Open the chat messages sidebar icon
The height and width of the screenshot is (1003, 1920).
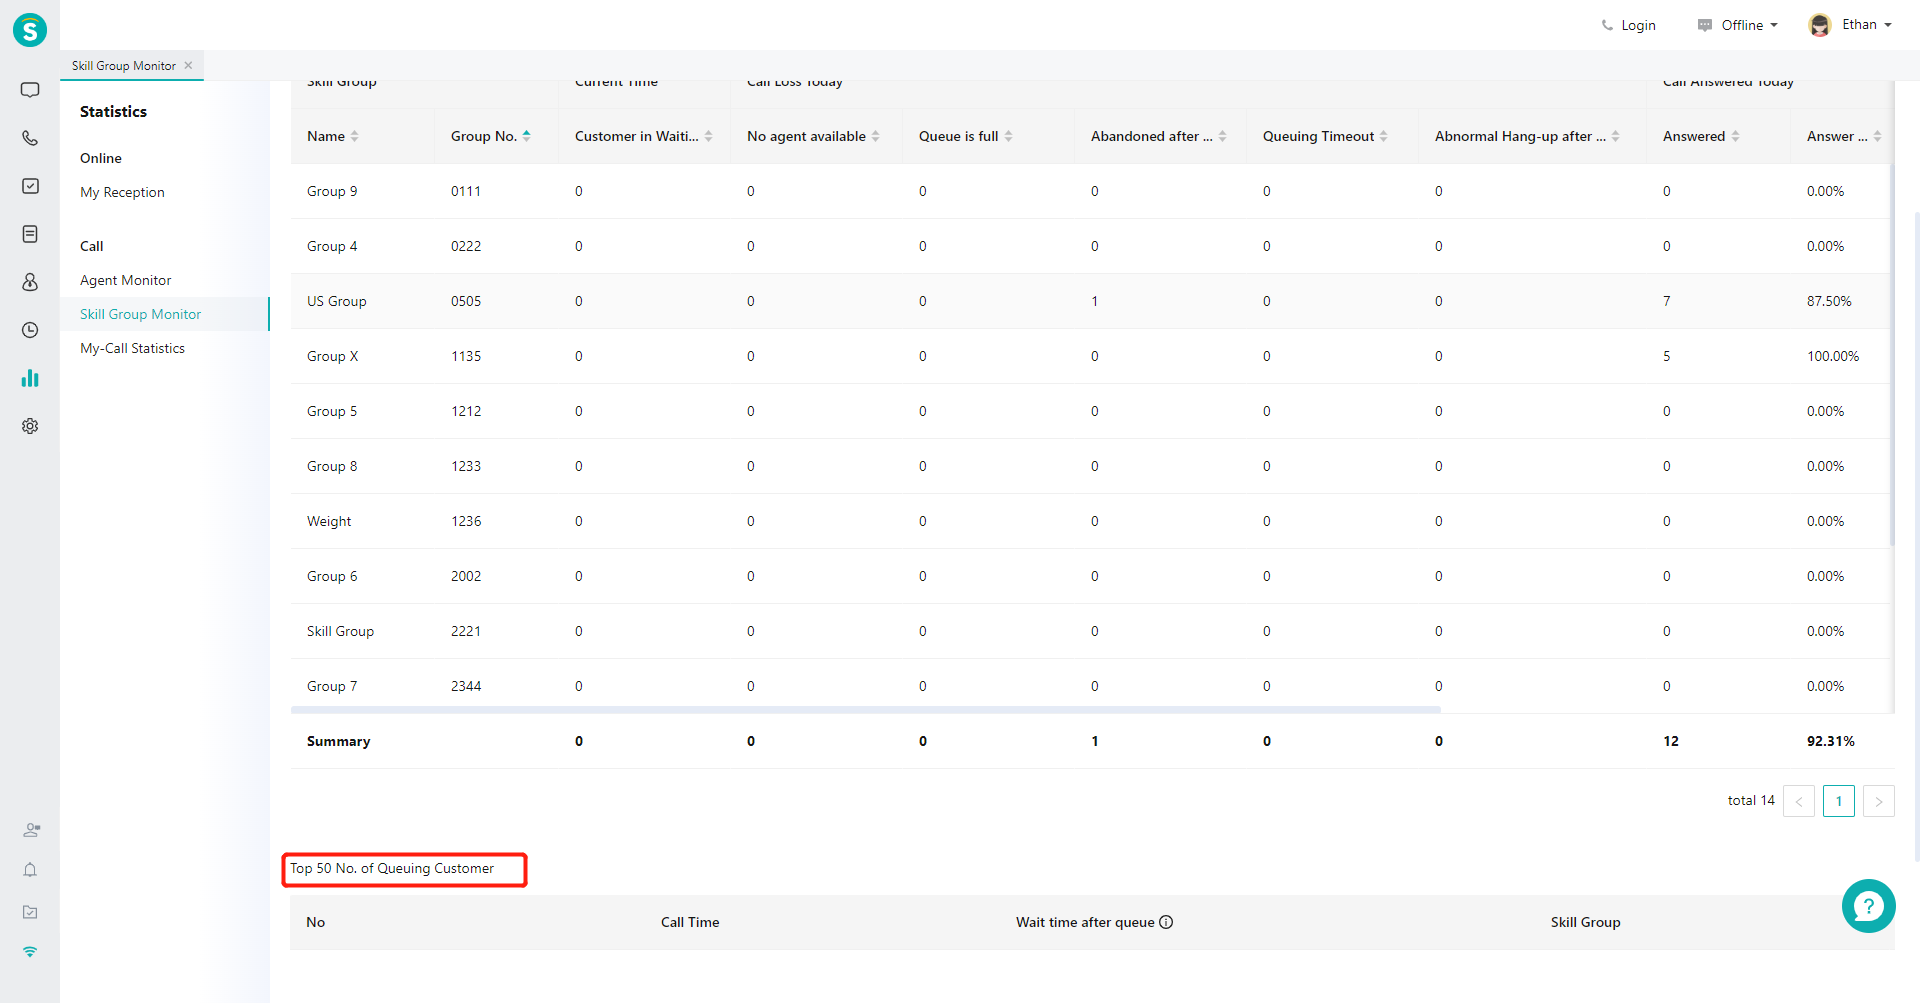[30, 90]
